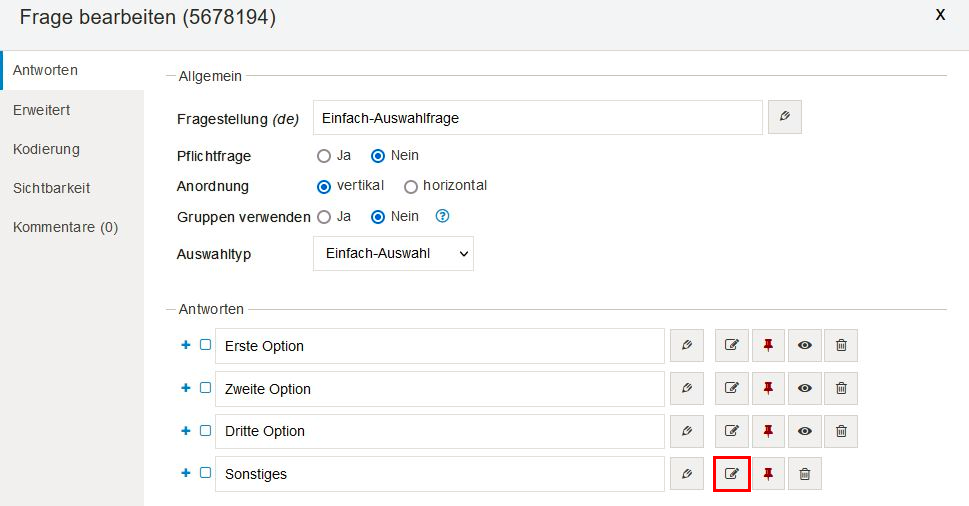Delete Dritte Option with the trash icon
The height and width of the screenshot is (506, 969).
841,431
